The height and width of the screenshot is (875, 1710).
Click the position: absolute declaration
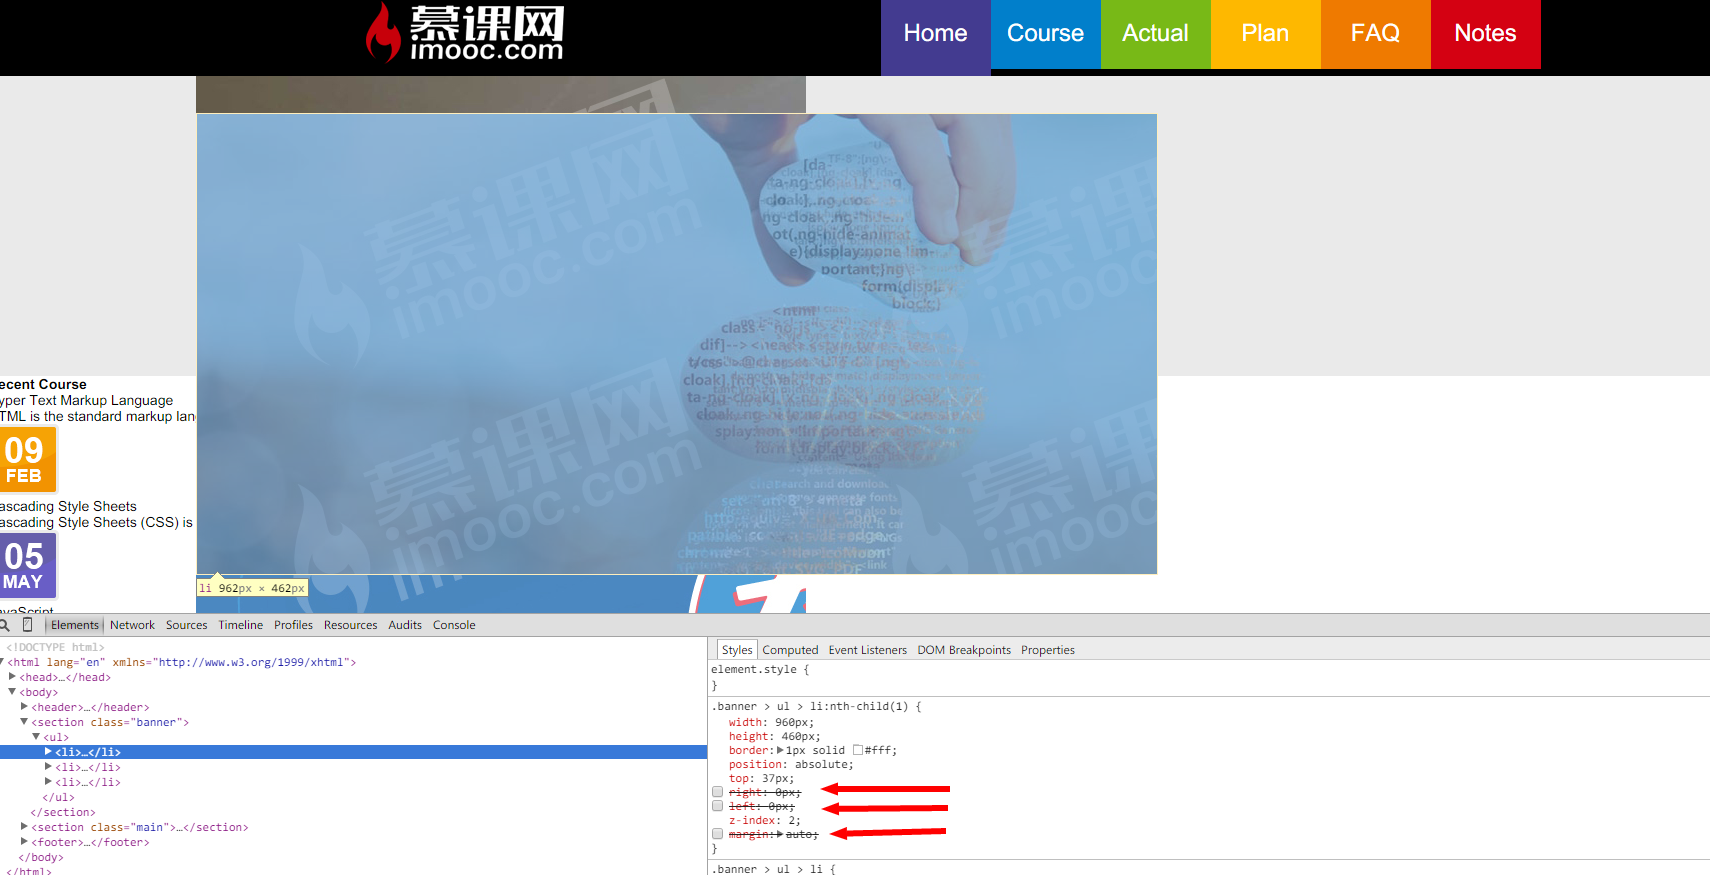[x=791, y=764]
